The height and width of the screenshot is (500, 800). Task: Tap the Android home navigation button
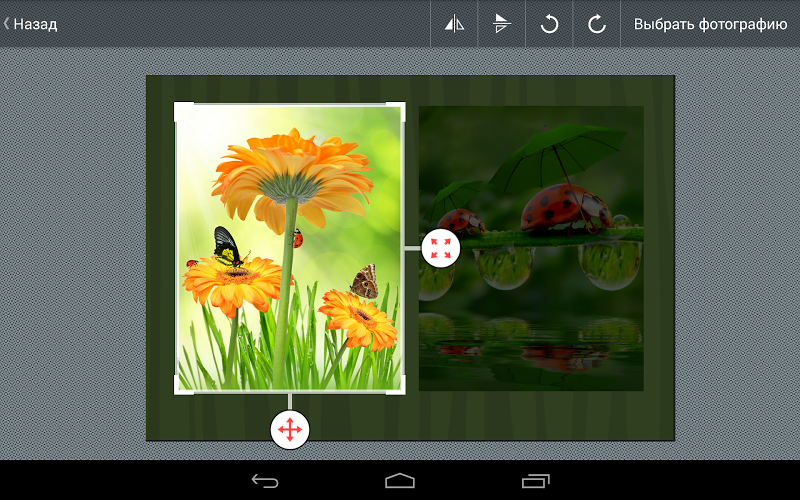pos(400,481)
